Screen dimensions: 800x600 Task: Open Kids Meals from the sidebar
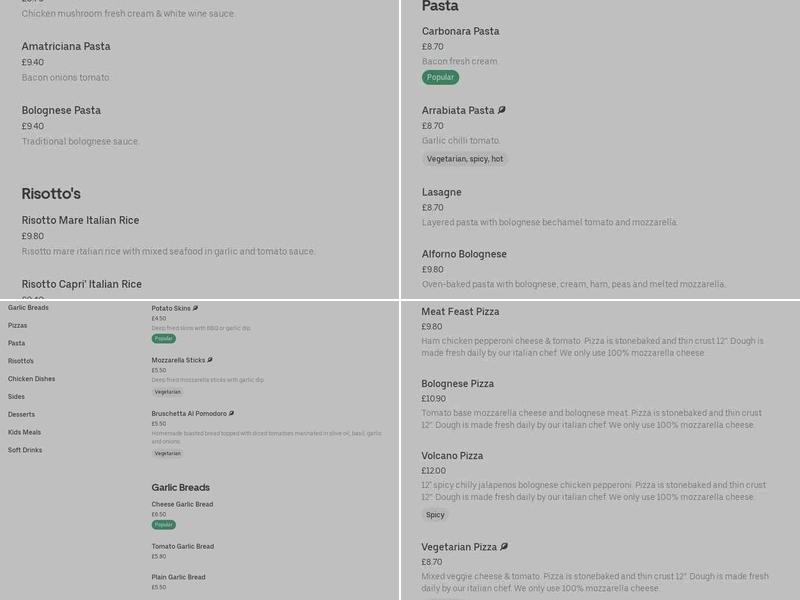[25, 432]
